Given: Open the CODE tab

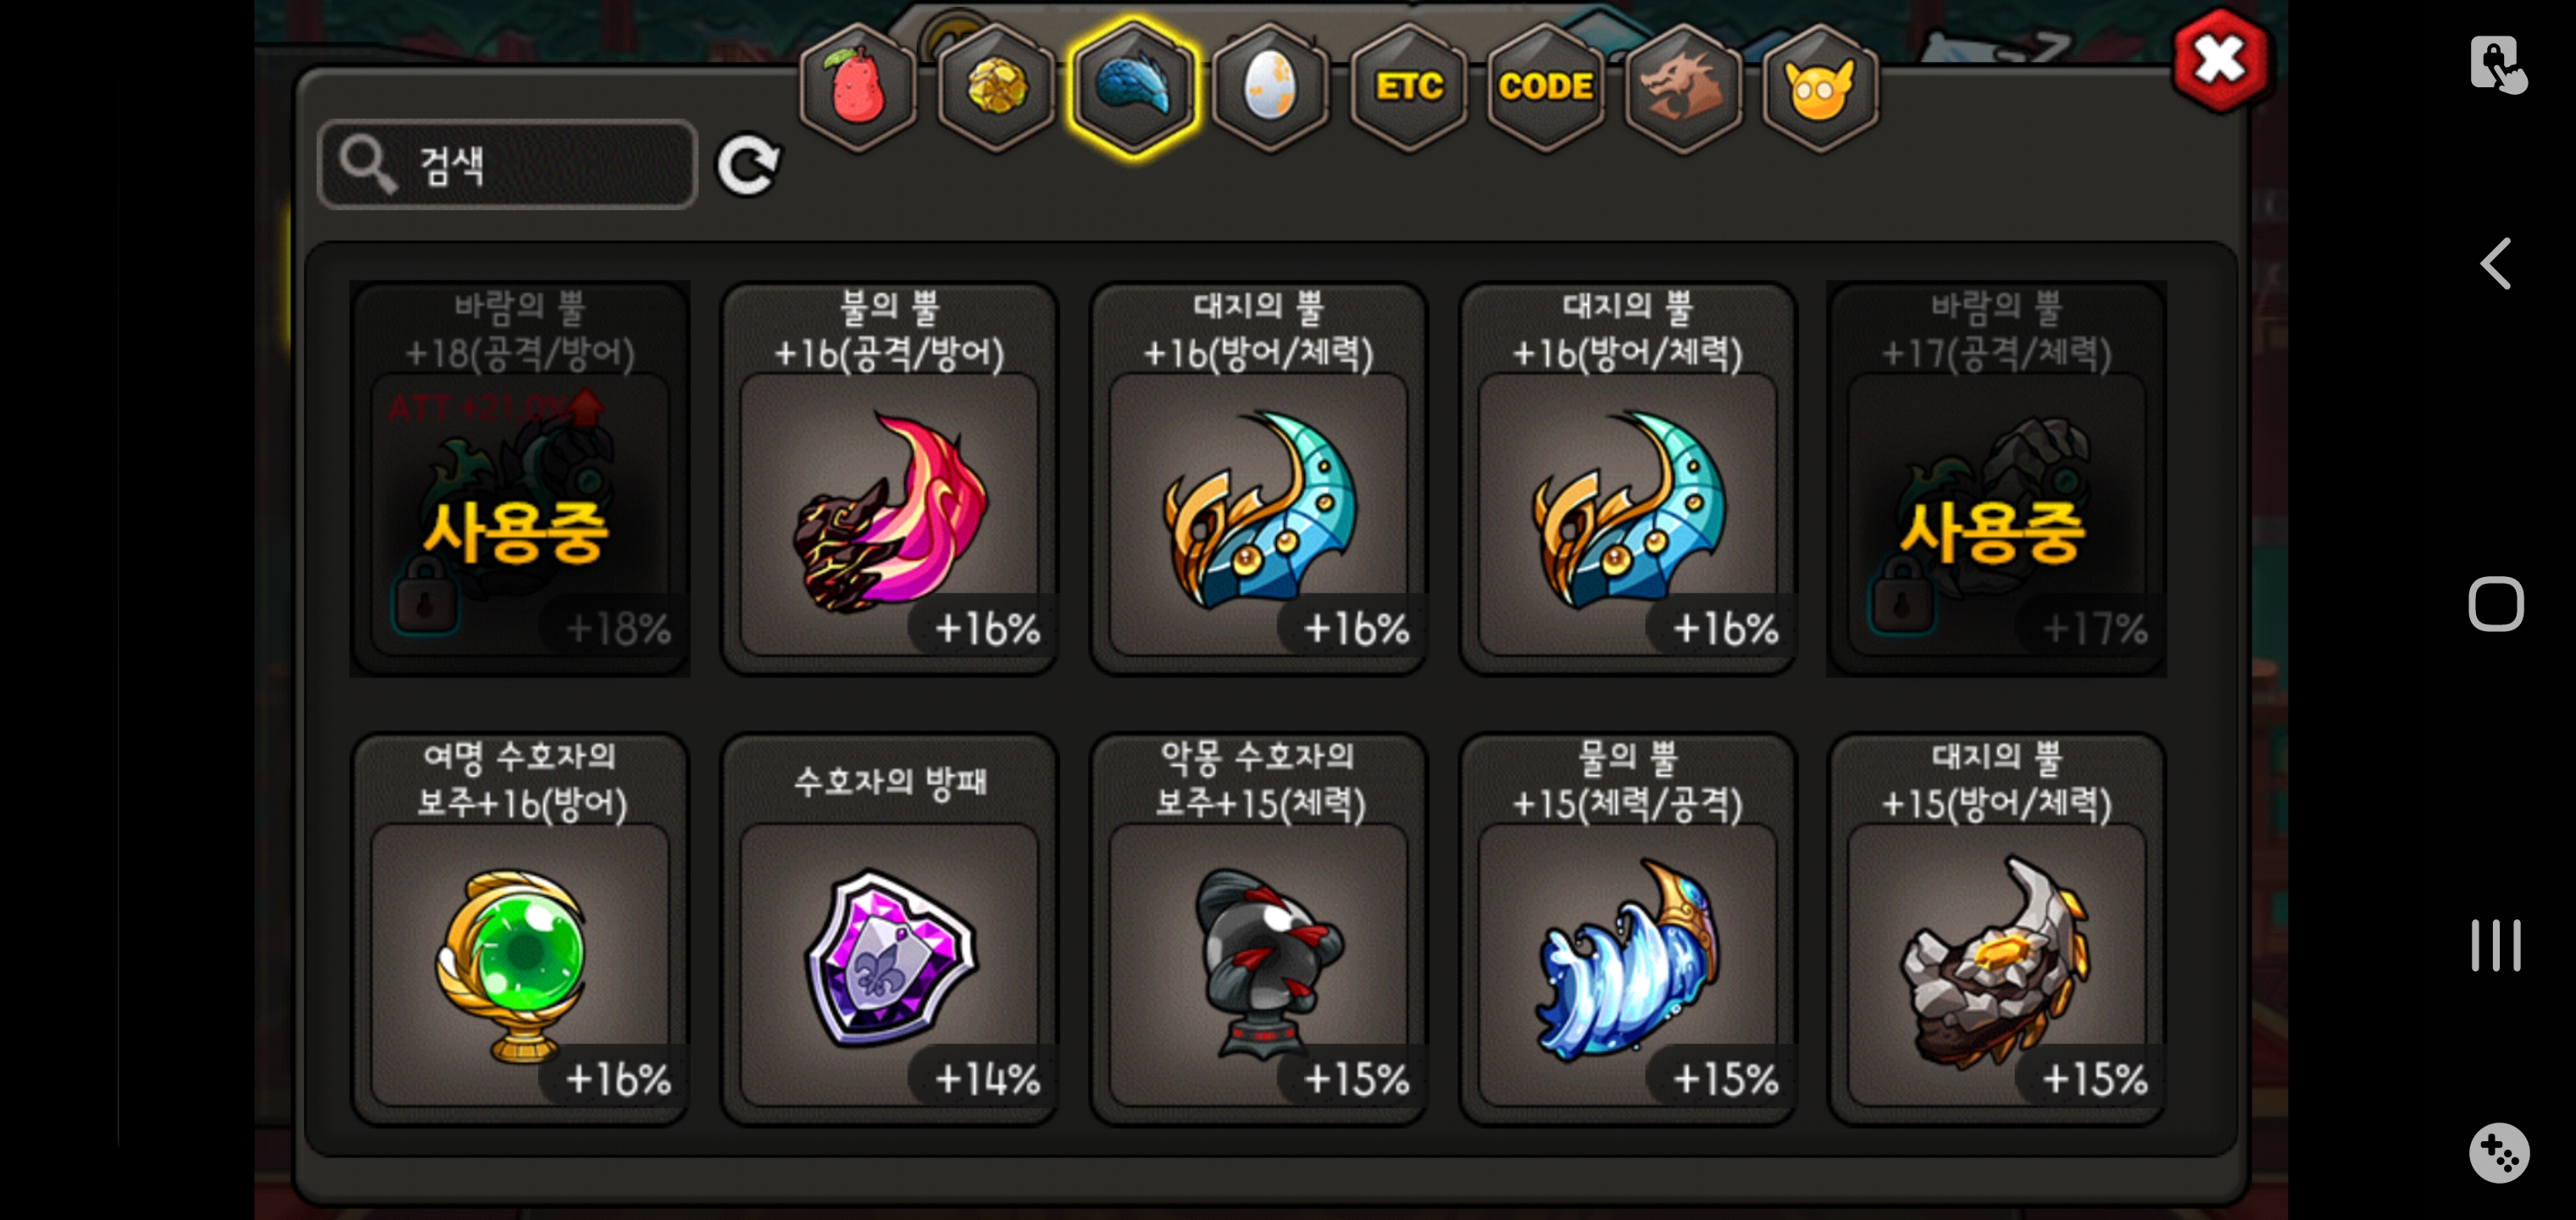Looking at the screenshot, I should pyautogui.click(x=1545, y=88).
